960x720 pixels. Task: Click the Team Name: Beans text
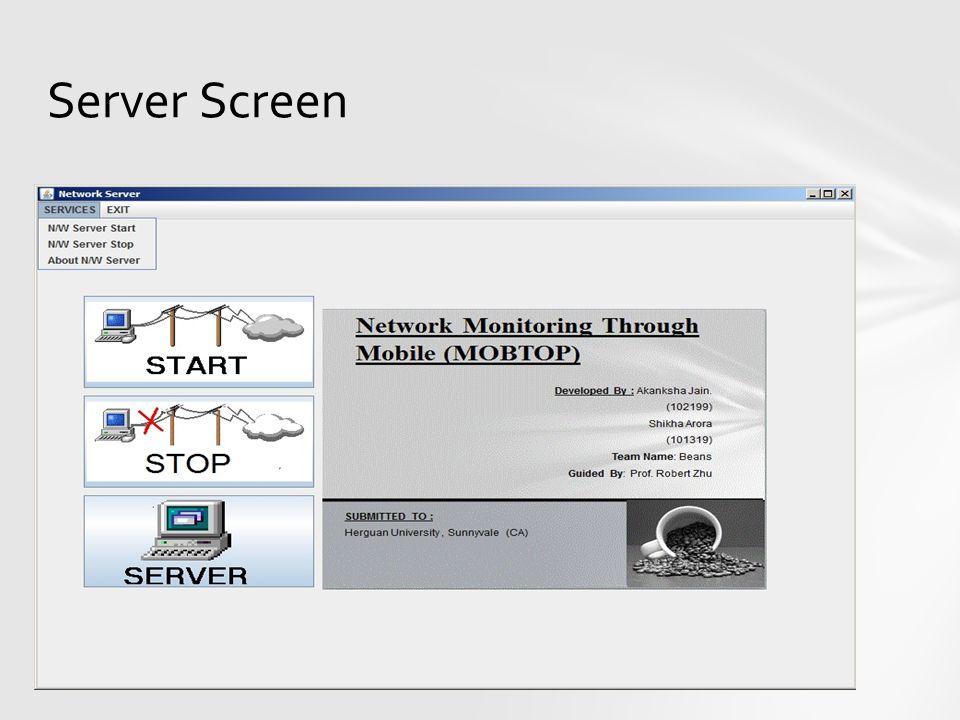(661, 457)
